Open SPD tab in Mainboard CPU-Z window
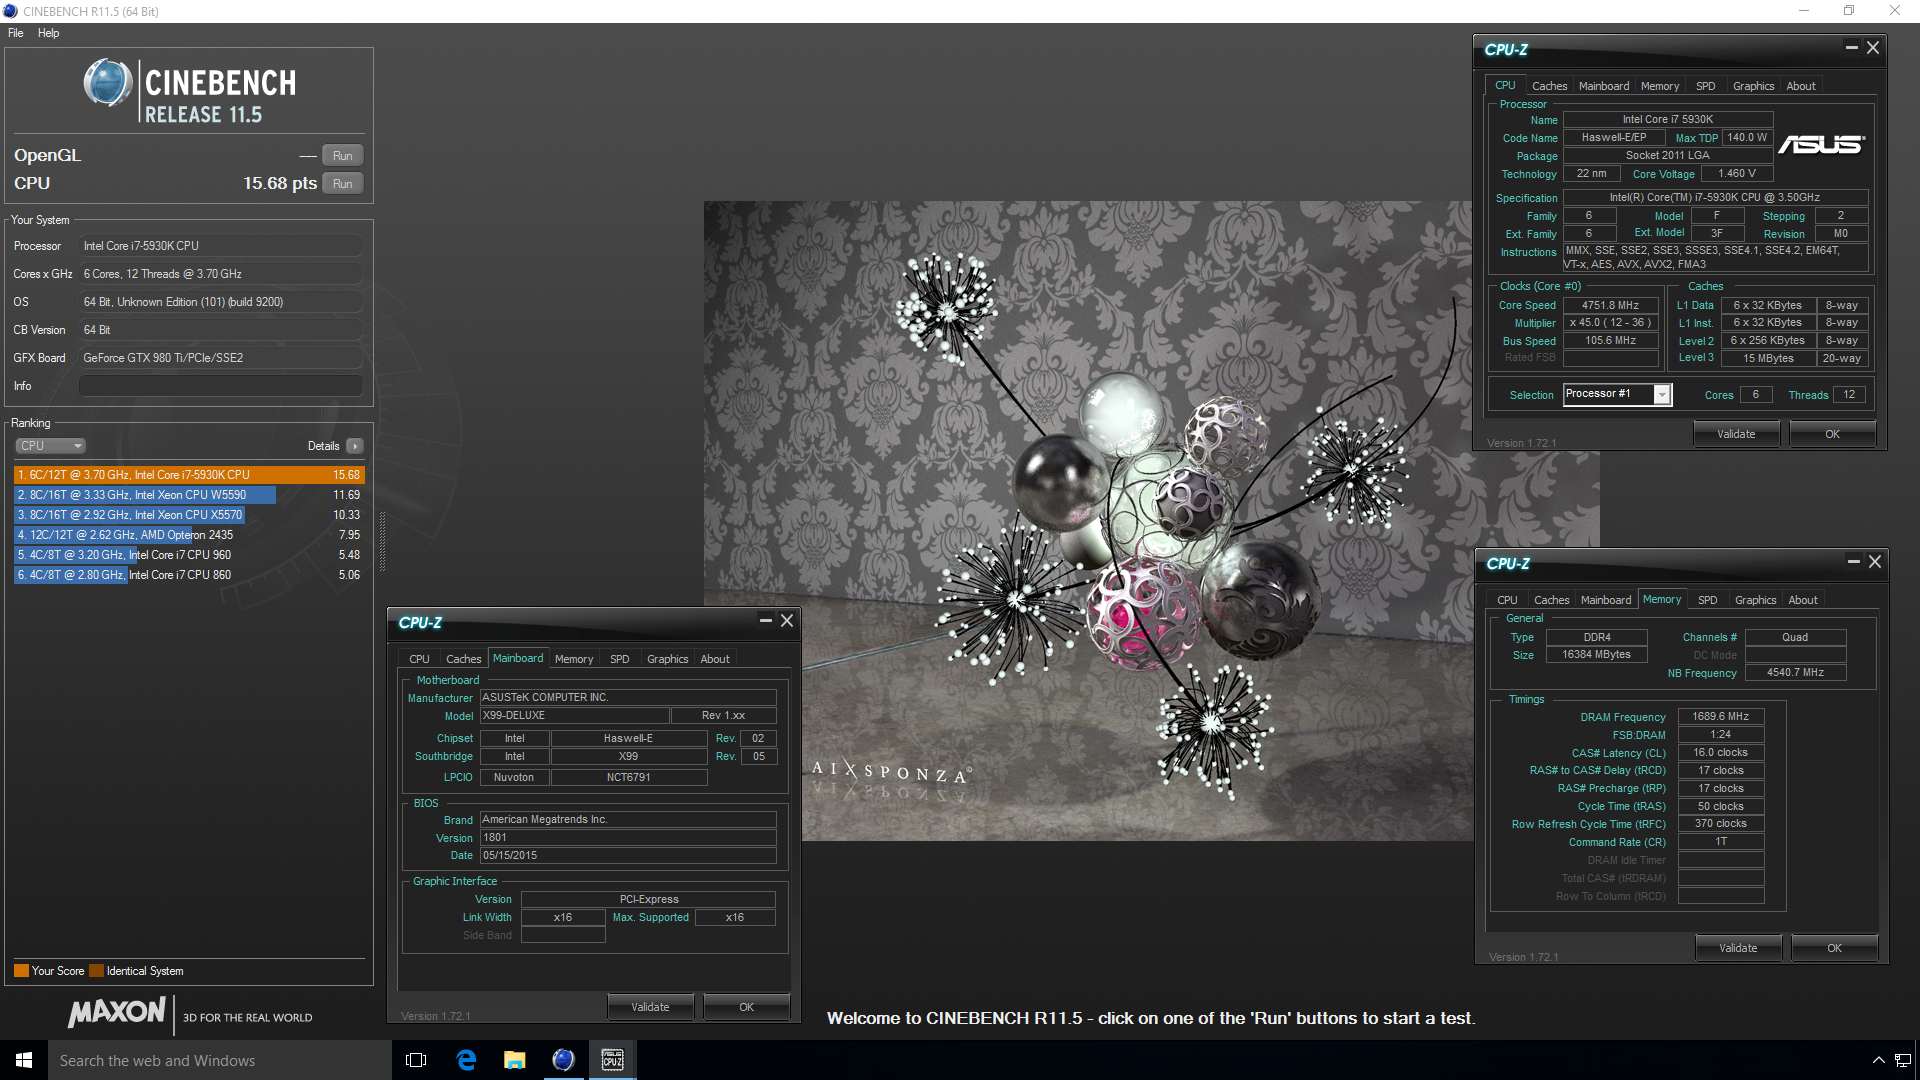The width and height of the screenshot is (1920, 1080). pos(620,659)
